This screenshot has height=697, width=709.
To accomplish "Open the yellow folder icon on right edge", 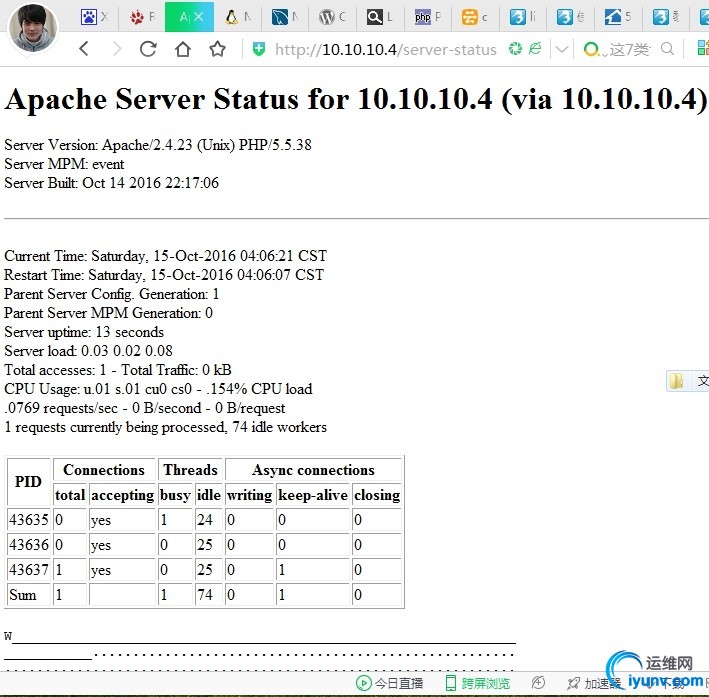I will (676, 381).
